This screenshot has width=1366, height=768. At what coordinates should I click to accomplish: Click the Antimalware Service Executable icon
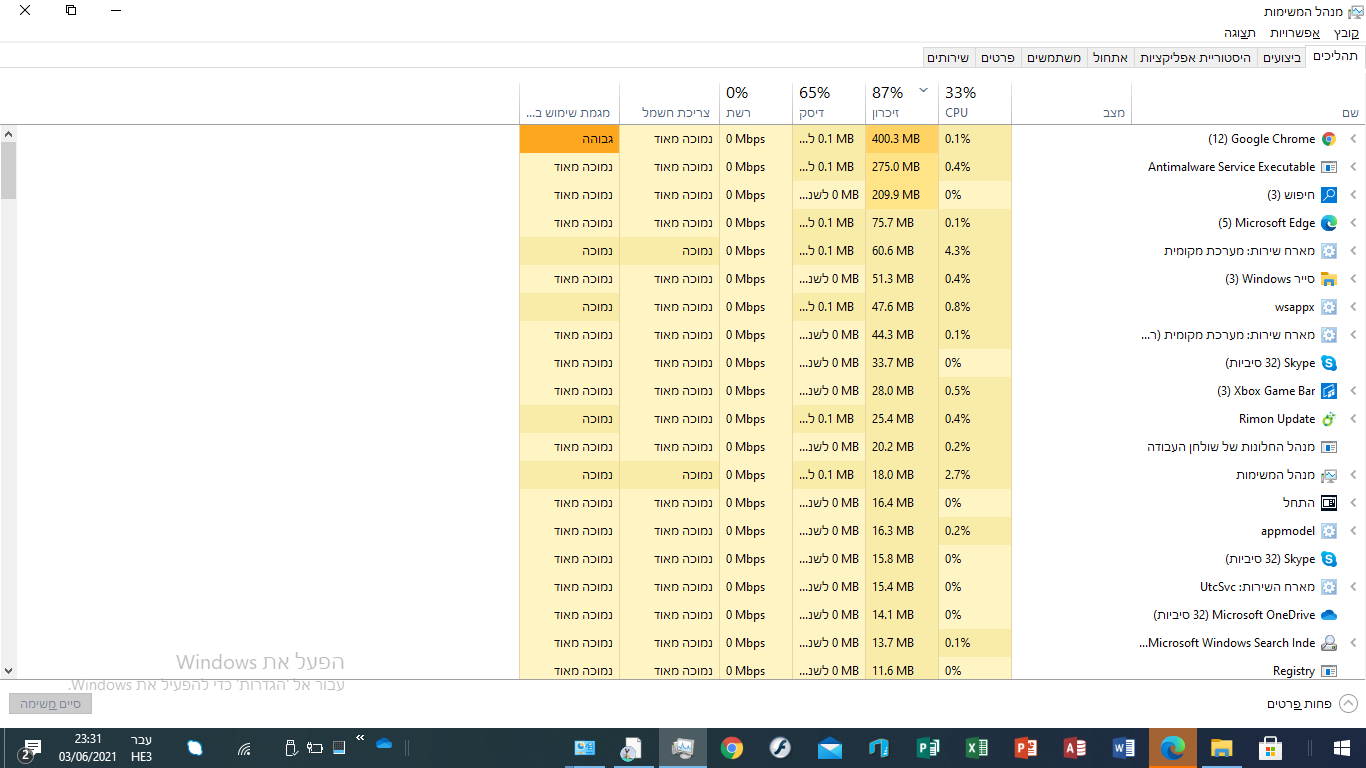pos(1329,167)
